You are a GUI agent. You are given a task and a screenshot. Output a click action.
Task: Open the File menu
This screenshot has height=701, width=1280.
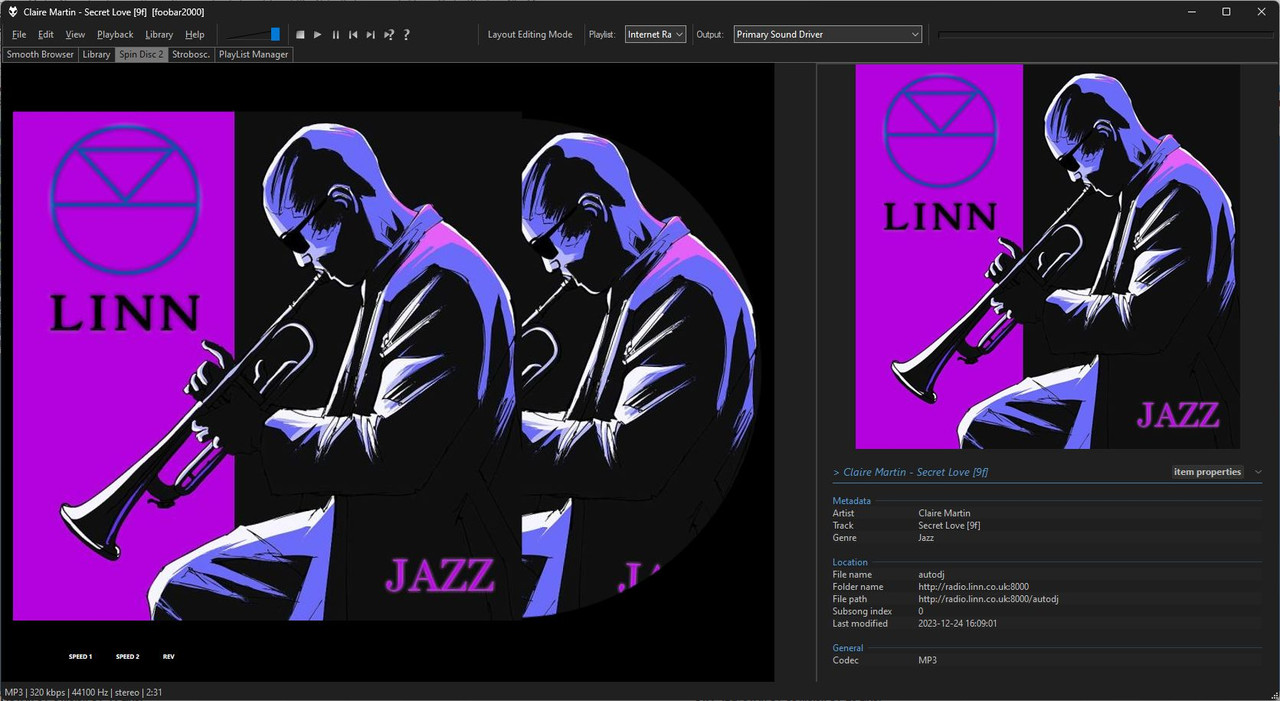(19, 34)
